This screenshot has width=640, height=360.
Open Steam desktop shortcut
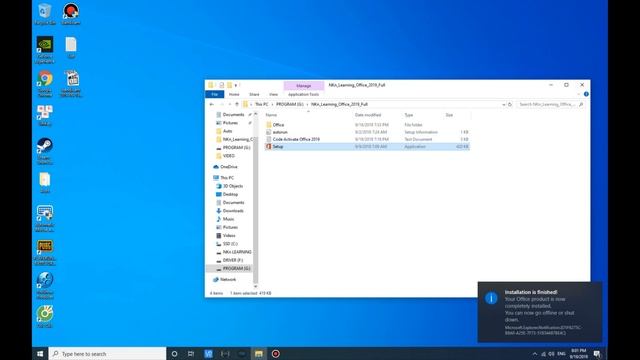point(44,151)
